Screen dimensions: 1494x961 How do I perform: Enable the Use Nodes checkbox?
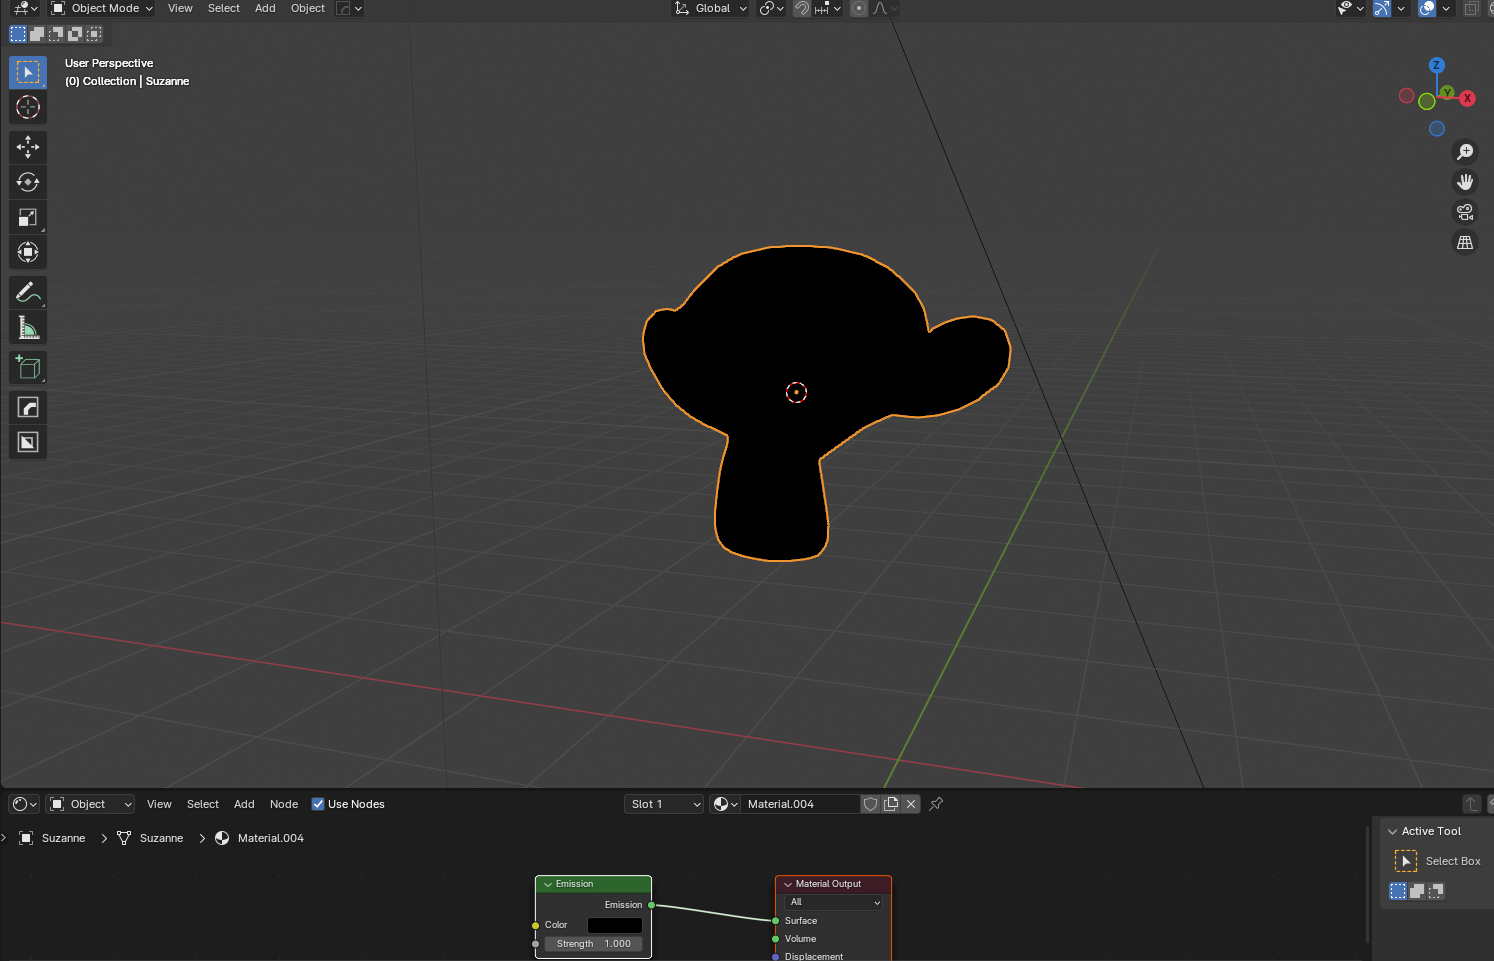point(318,804)
